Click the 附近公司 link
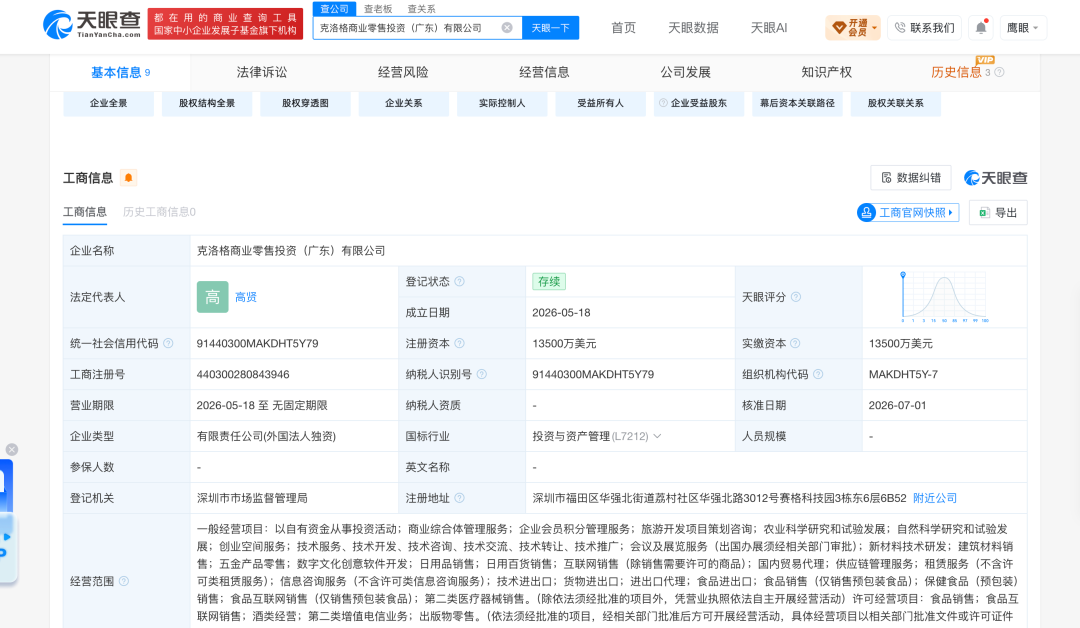Image resolution: width=1080 pixels, height=628 pixels. (x=935, y=498)
